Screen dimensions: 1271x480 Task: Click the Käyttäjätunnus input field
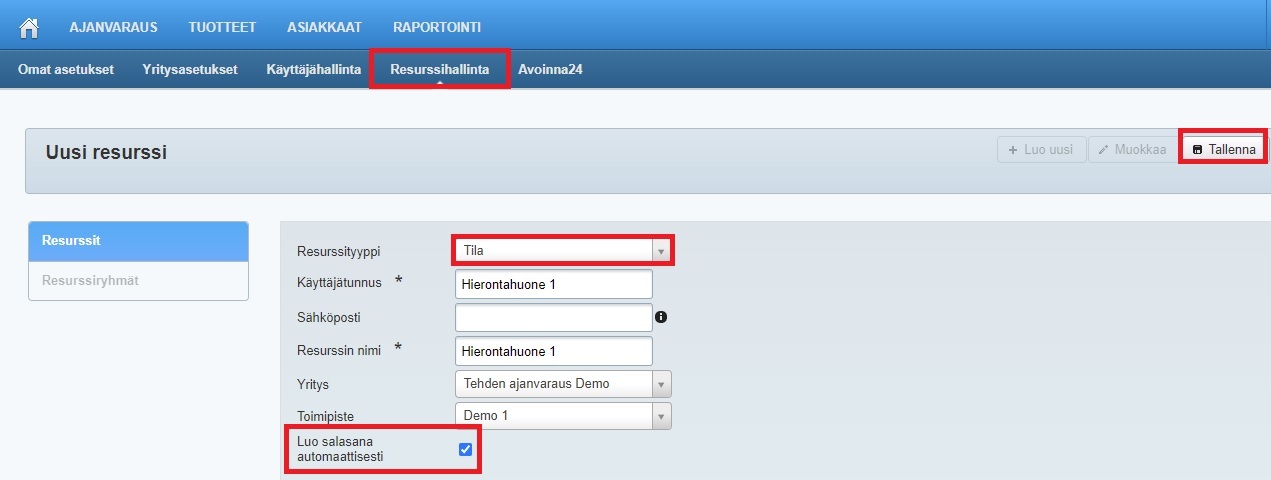553,284
